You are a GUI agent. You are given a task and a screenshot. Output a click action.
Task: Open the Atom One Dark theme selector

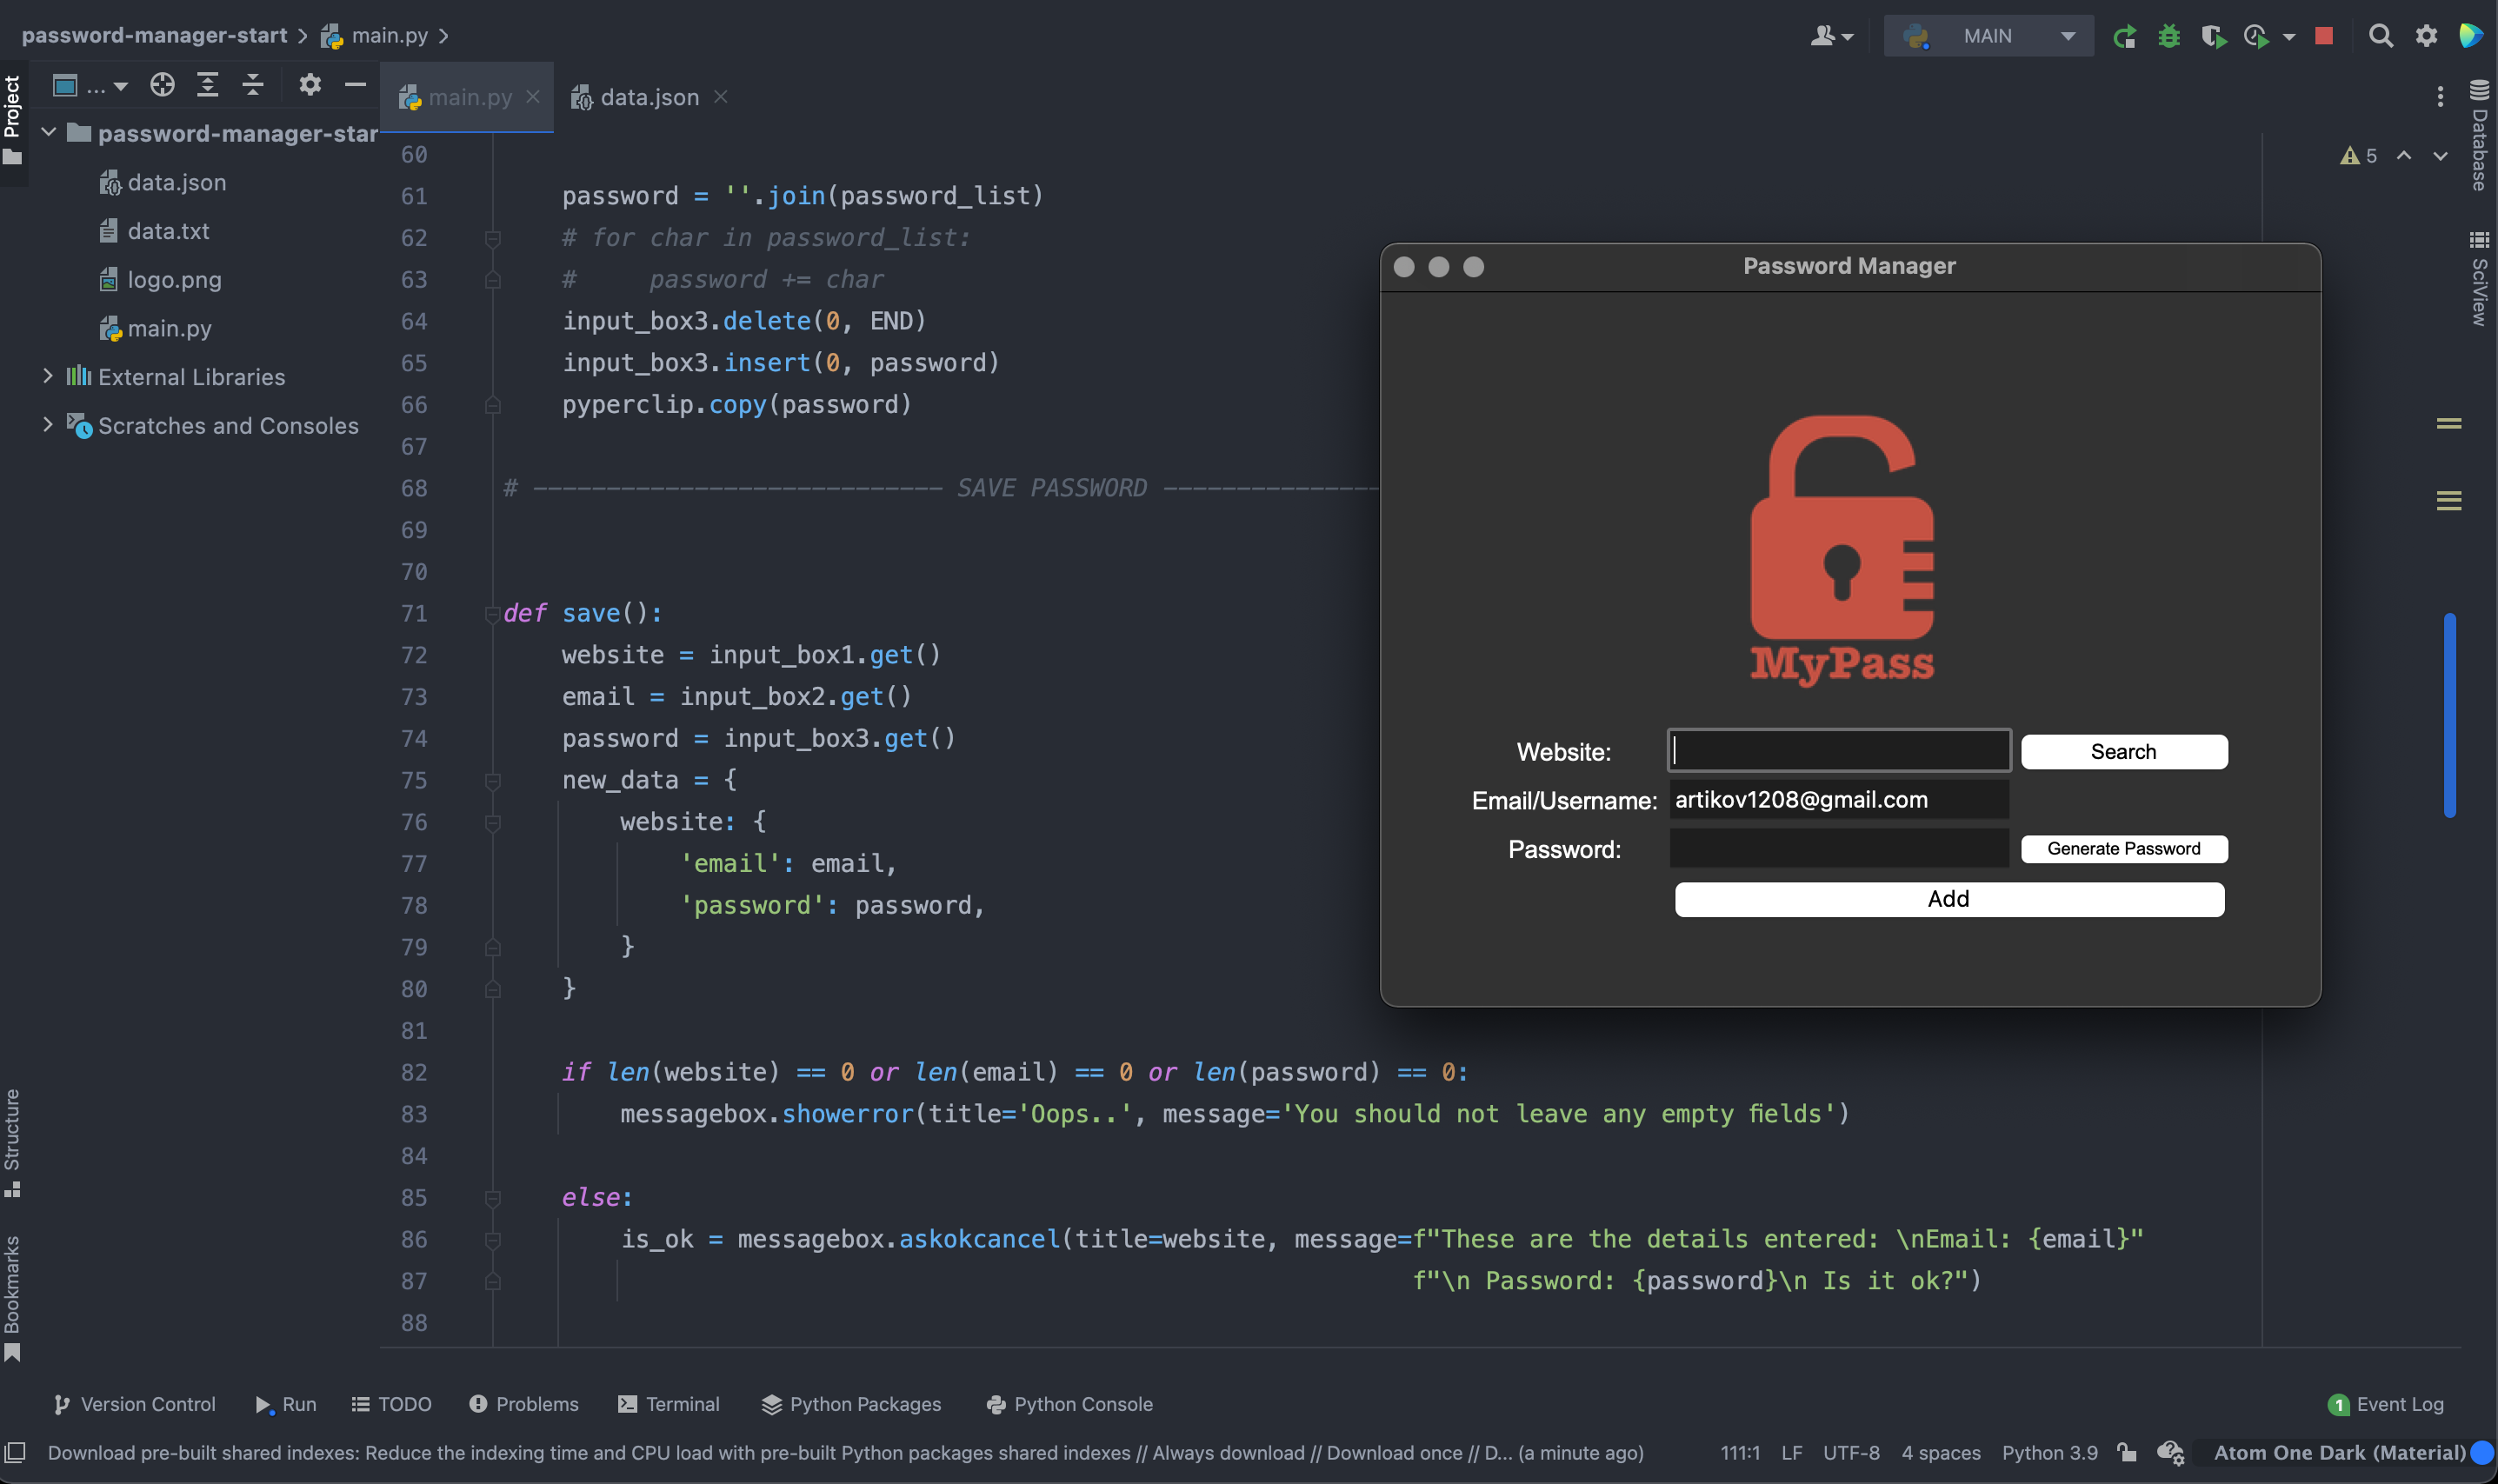2339,1453
